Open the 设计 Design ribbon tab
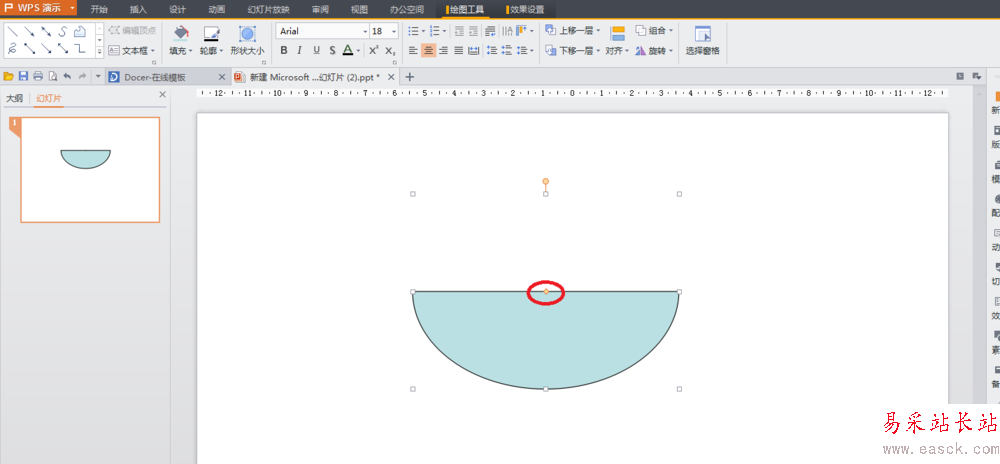The height and width of the screenshot is (464, 1000). [x=177, y=10]
